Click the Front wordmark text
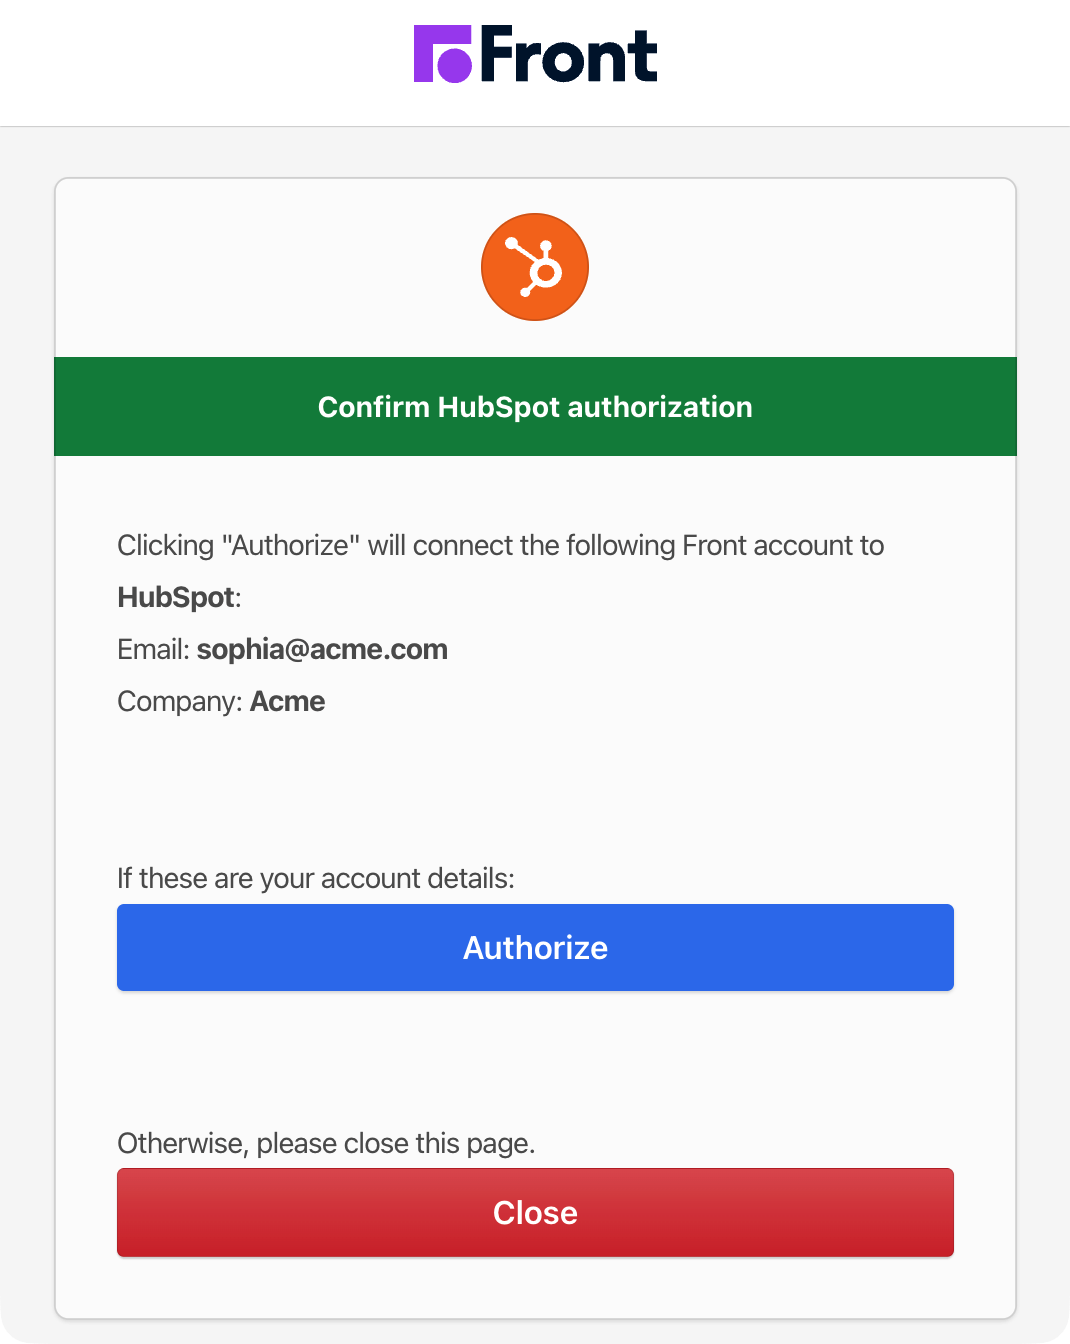 (x=569, y=56)
